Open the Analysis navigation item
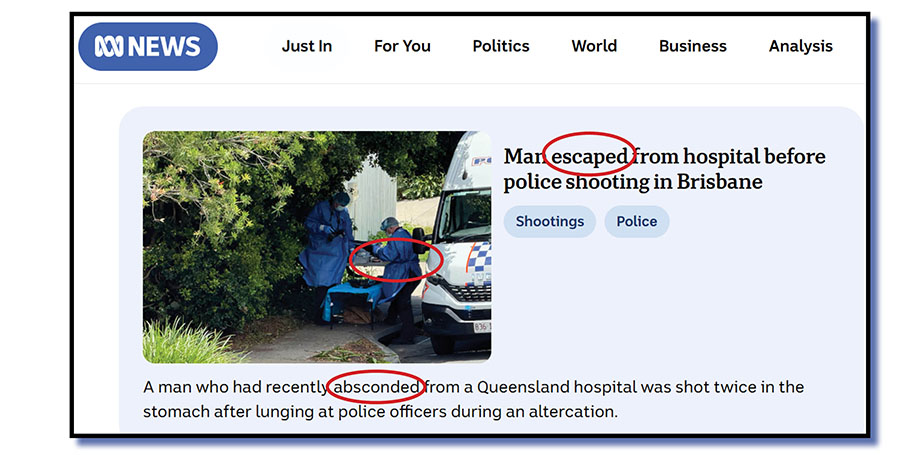The width and height of the screenshot is (907, 455). [x=801, y=46]
